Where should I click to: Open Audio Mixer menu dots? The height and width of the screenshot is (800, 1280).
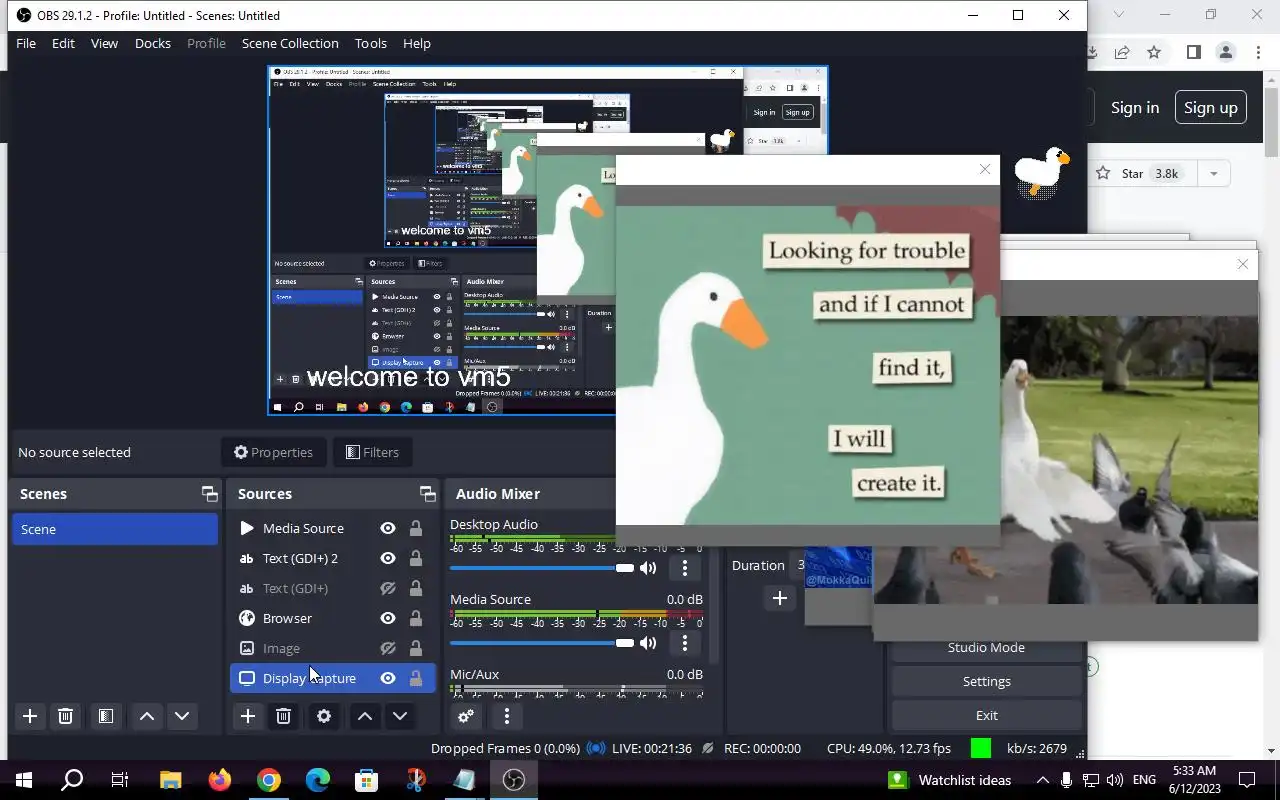(506, 716)
